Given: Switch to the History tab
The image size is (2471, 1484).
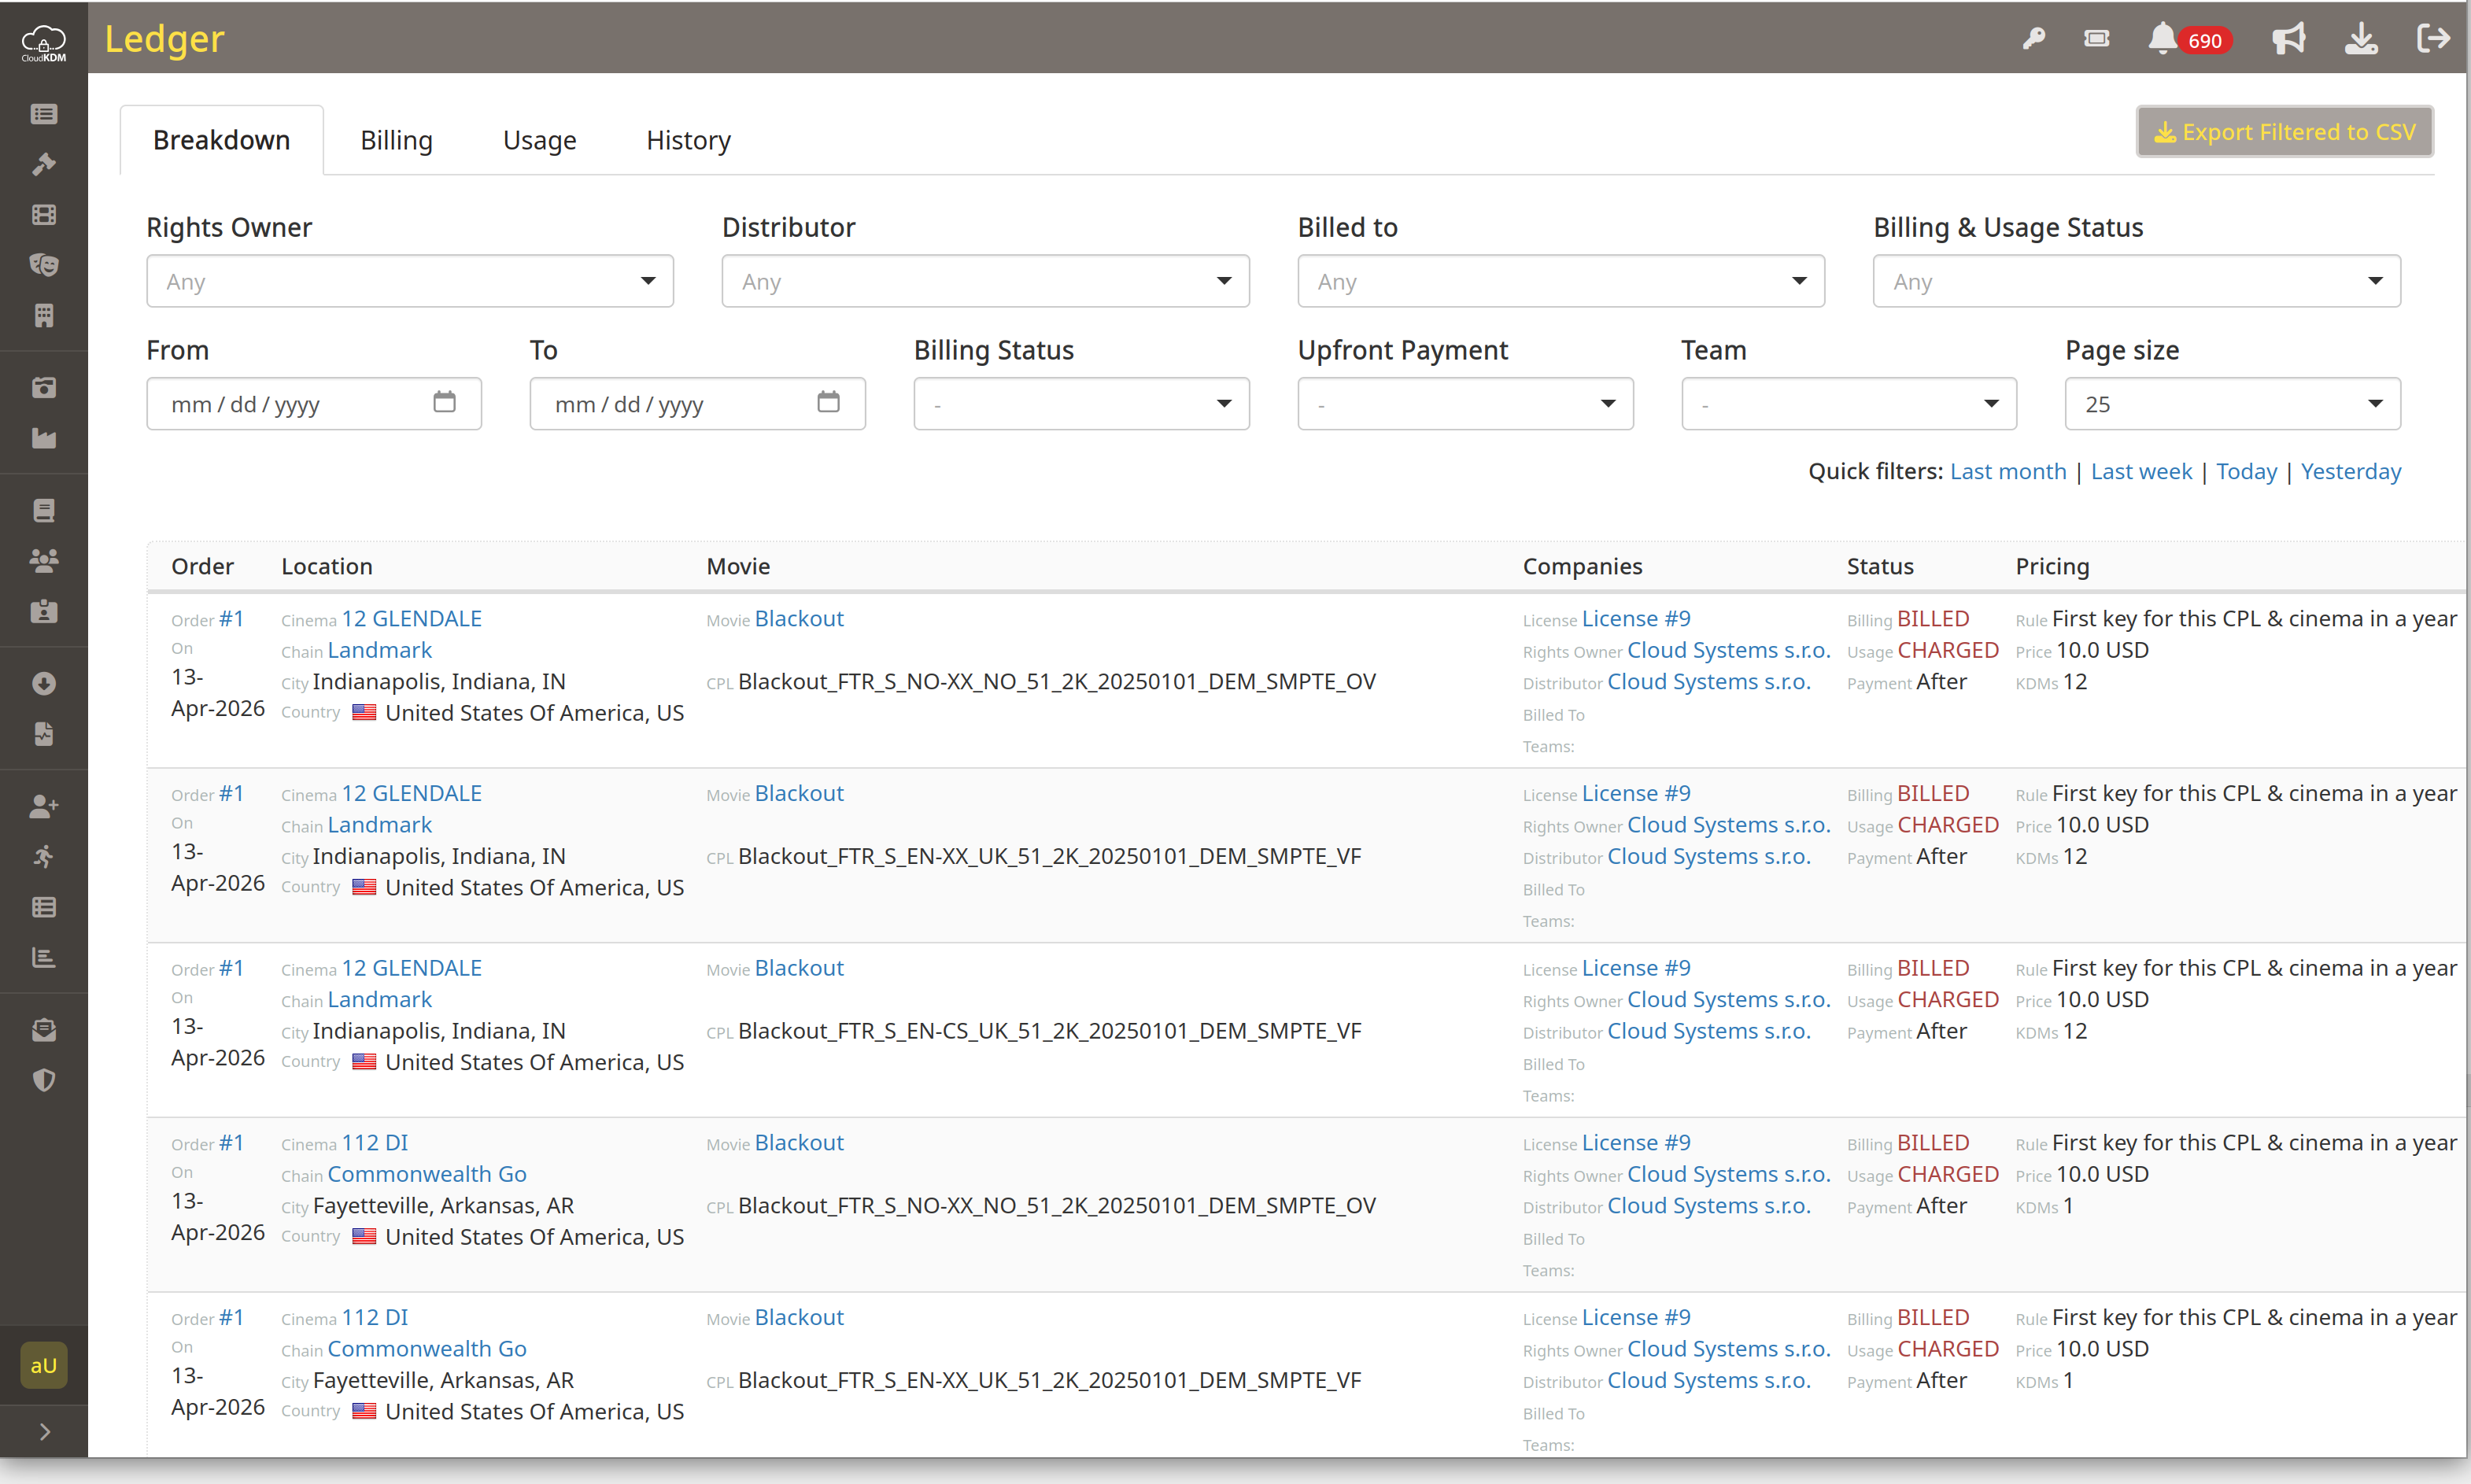Looking at the screenshot, I should pos(688,140).
